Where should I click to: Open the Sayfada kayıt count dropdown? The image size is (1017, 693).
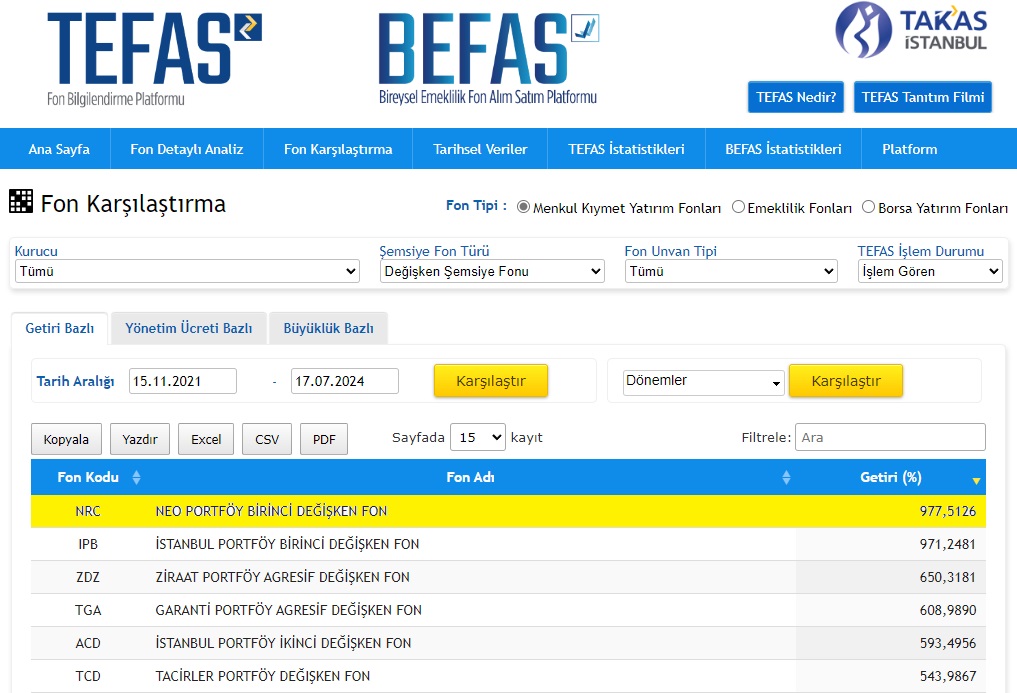[x=478, y=437]
